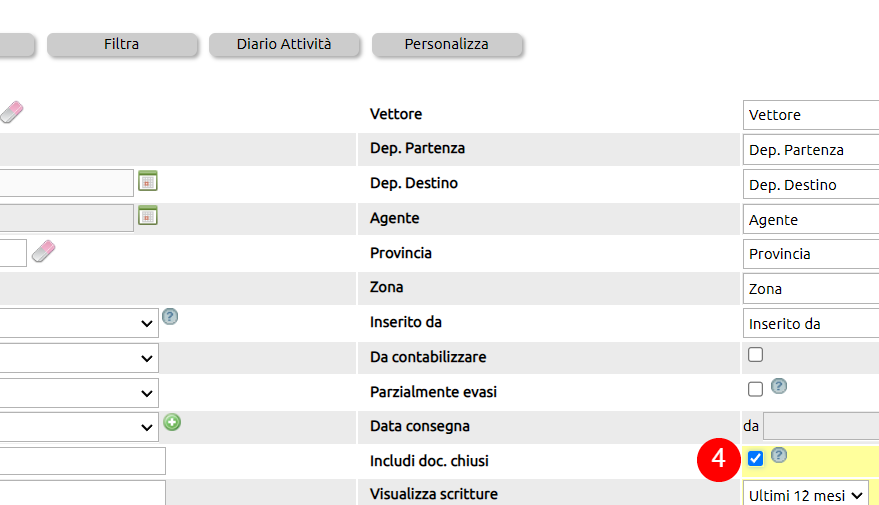The width and height of the screenshot is (879, 505).
Task: Click the eraser icon left of the Provincia row
Action: pos(43,251)
